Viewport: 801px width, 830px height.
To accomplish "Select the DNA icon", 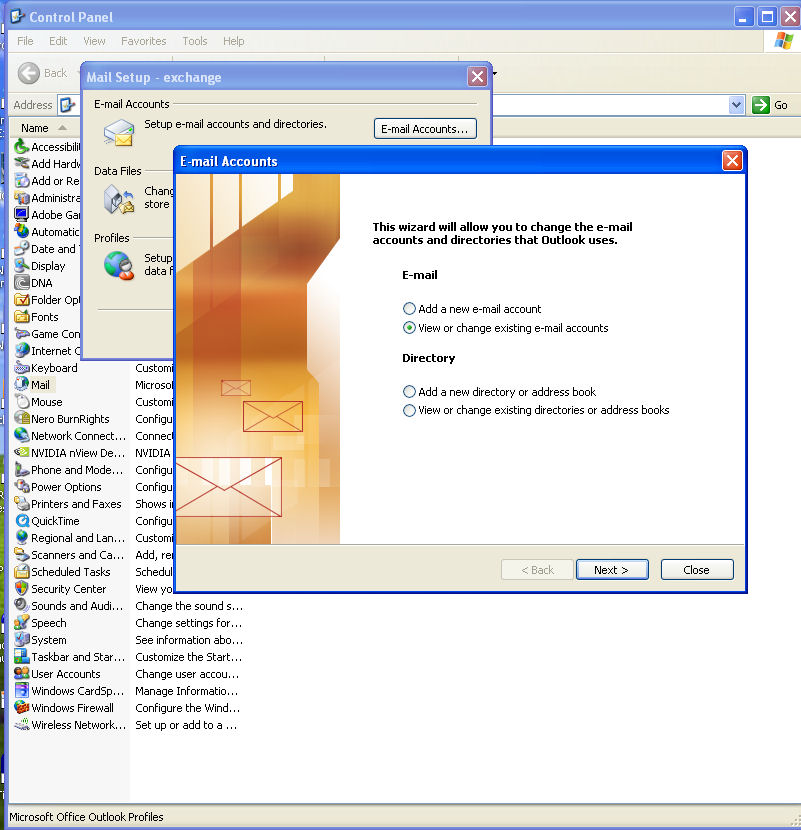I will tap(22, 282).
